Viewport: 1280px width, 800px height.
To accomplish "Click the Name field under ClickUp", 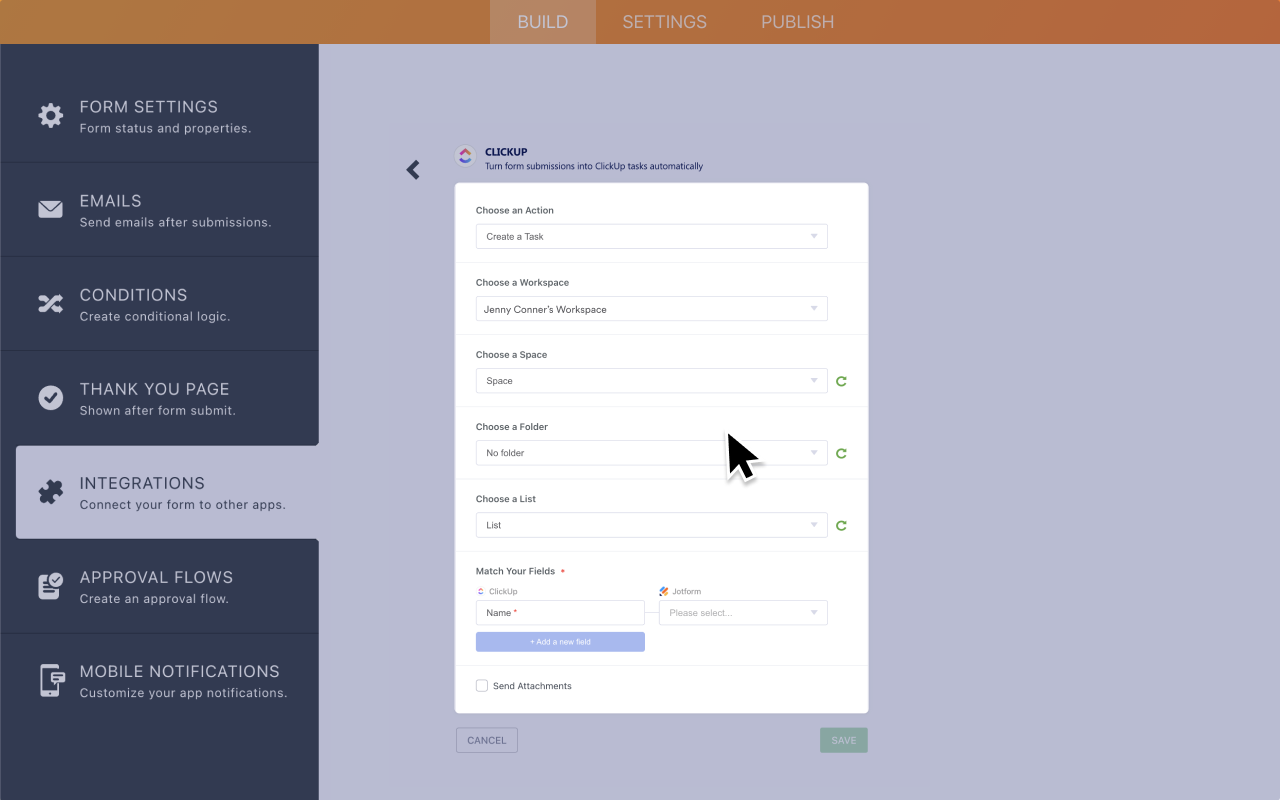I will coord(560,612).
